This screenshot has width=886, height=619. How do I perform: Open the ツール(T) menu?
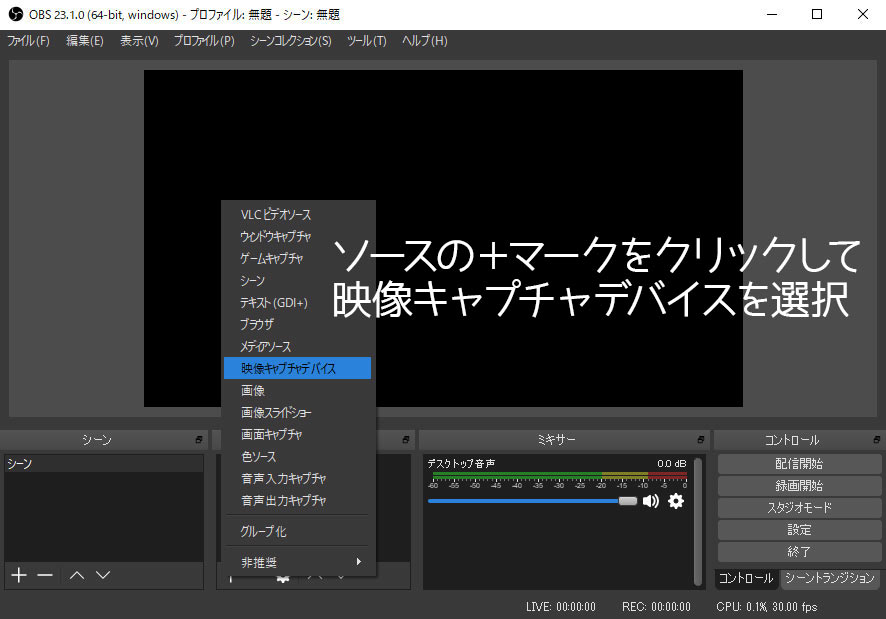367,41
